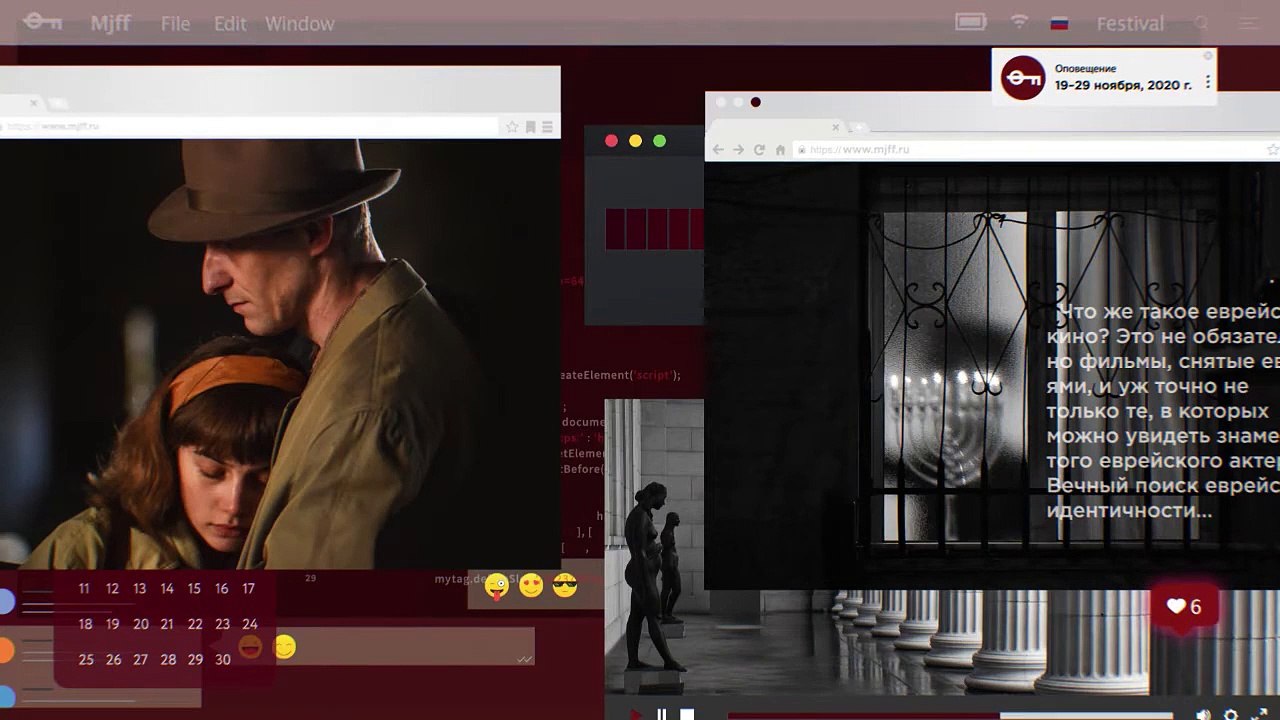The height and width of the screenshot is (720, 1280).
Task: Click the address bar in the left browser
Action: point(249,127)
